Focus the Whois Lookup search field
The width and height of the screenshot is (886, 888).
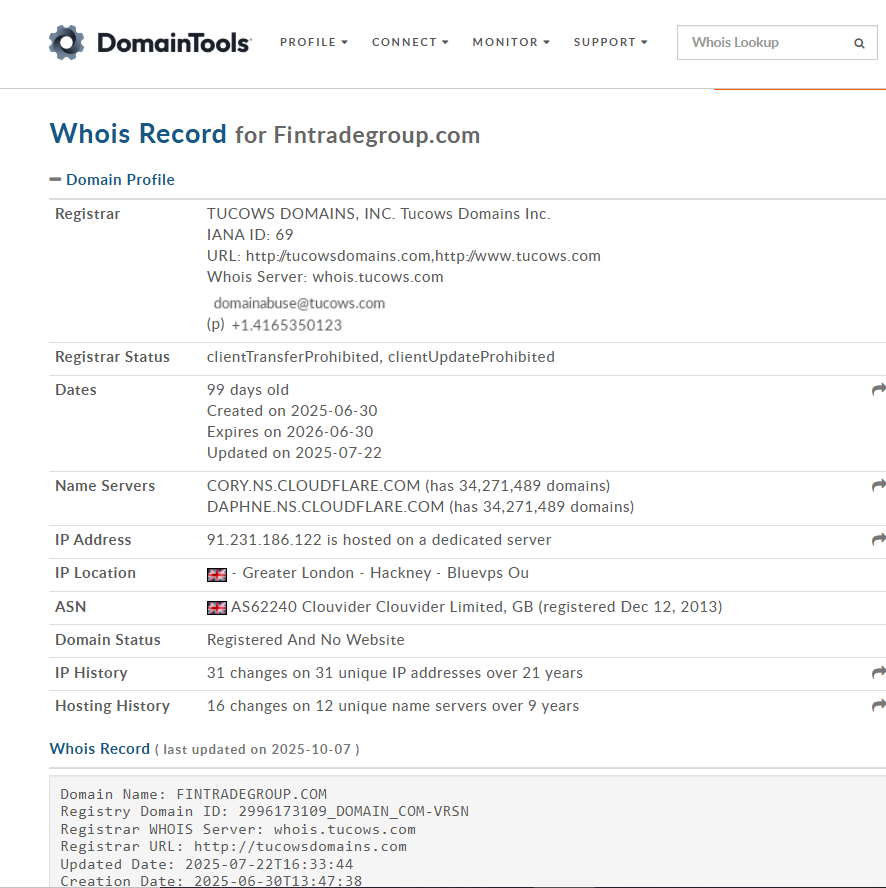coord(762,43)
